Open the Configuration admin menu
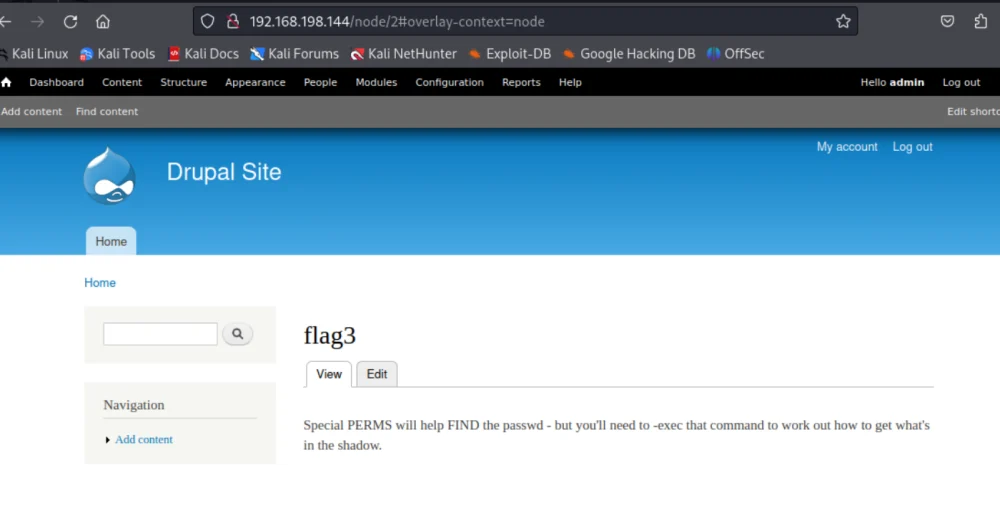The image size is (1000, 528). point(450,82)
